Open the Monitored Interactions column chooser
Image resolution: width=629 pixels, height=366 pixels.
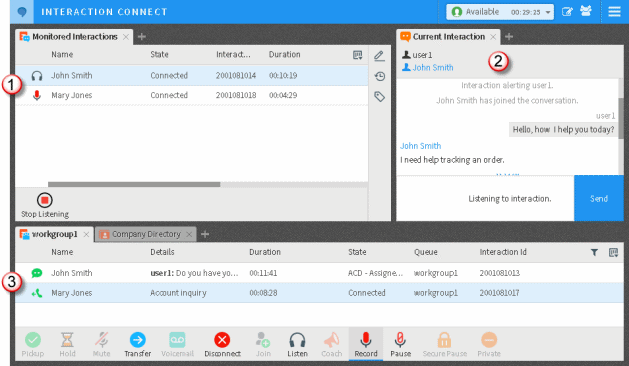[x=357, y=55]
